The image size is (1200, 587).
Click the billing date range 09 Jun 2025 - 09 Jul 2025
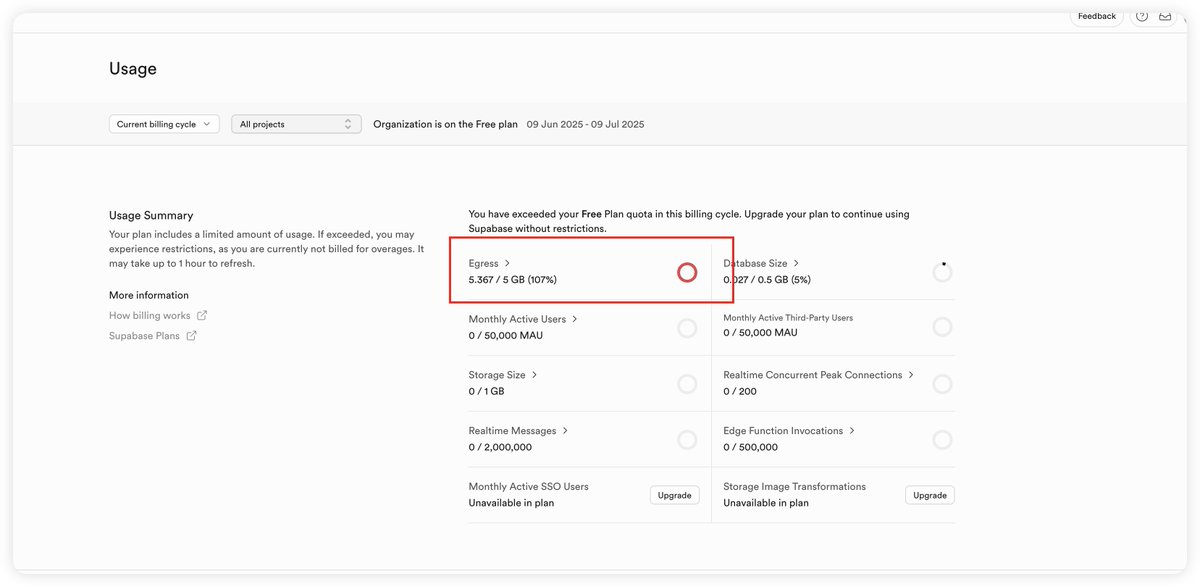[585, 125]
